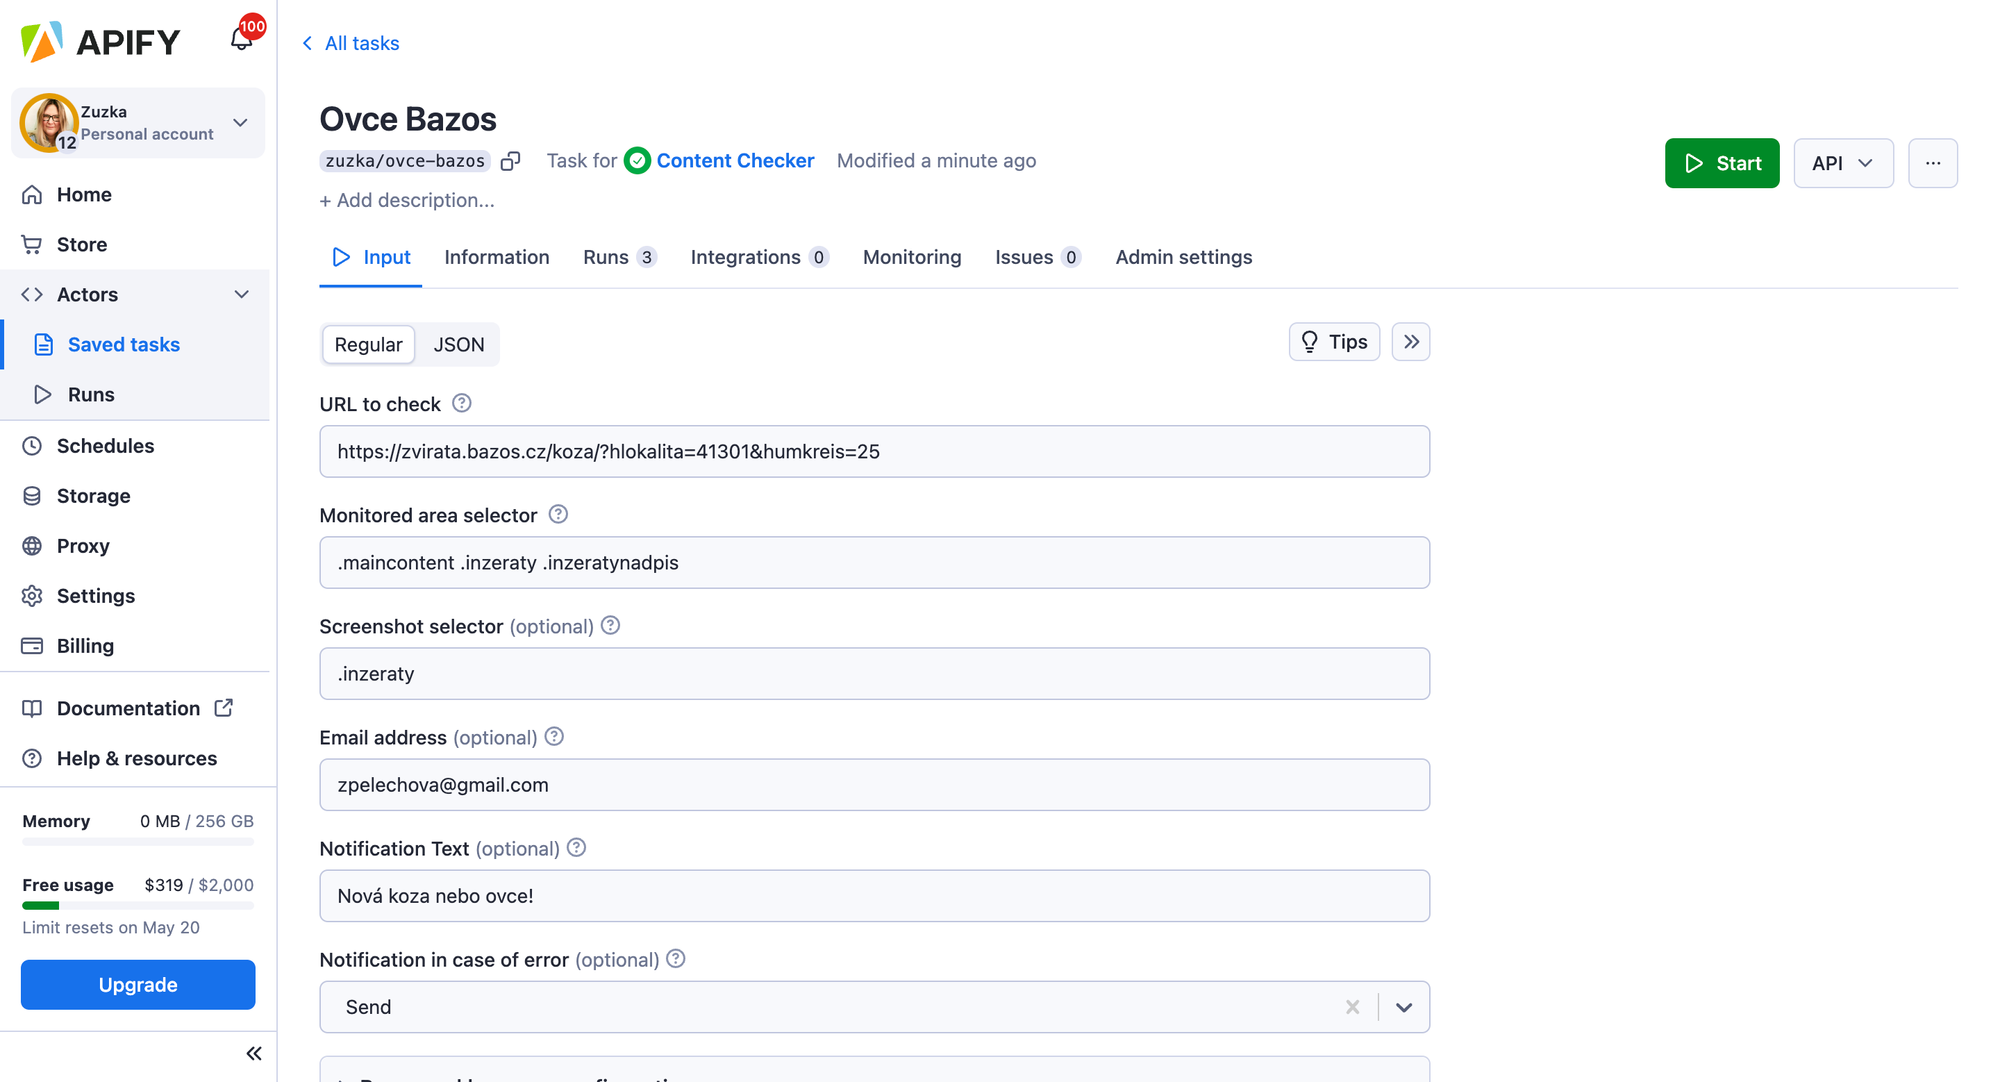Open the API dropdown menu
This screenshot has width=2000, height=1082.
[1843, 163]
